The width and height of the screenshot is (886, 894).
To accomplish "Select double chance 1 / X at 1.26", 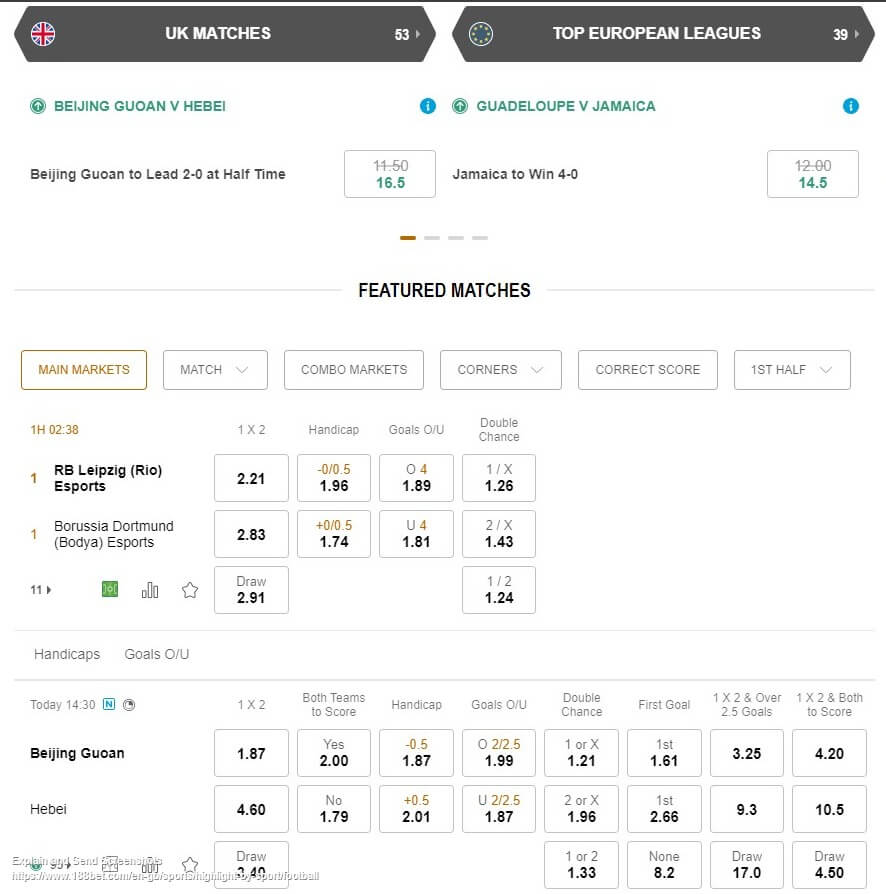I will tap(499, 478).
